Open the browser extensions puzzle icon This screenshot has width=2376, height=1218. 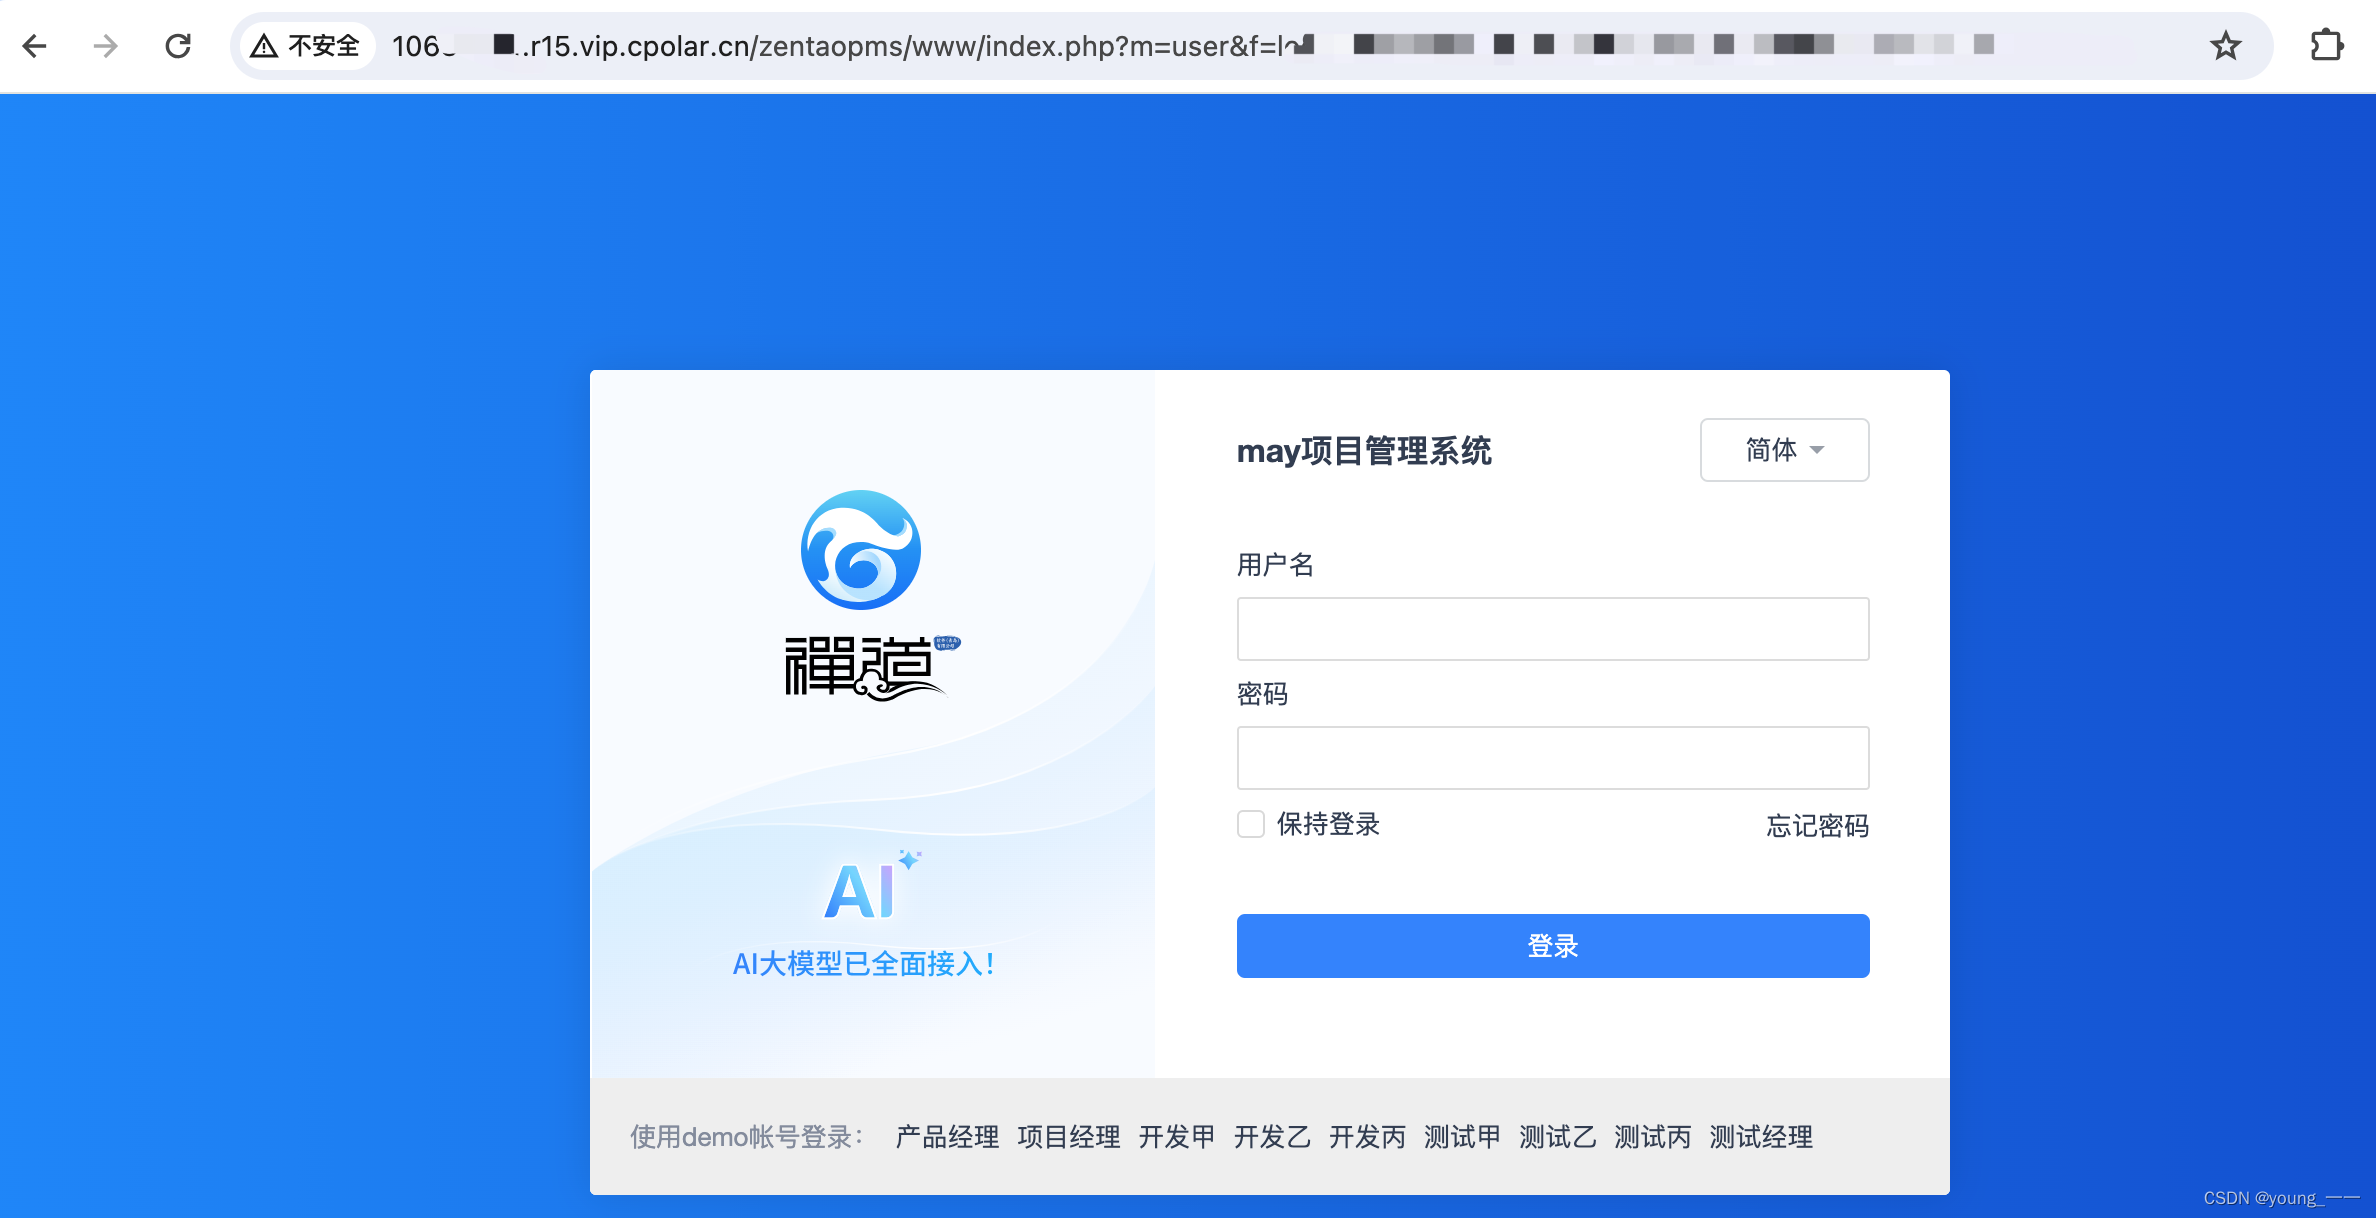(2327, 46)
